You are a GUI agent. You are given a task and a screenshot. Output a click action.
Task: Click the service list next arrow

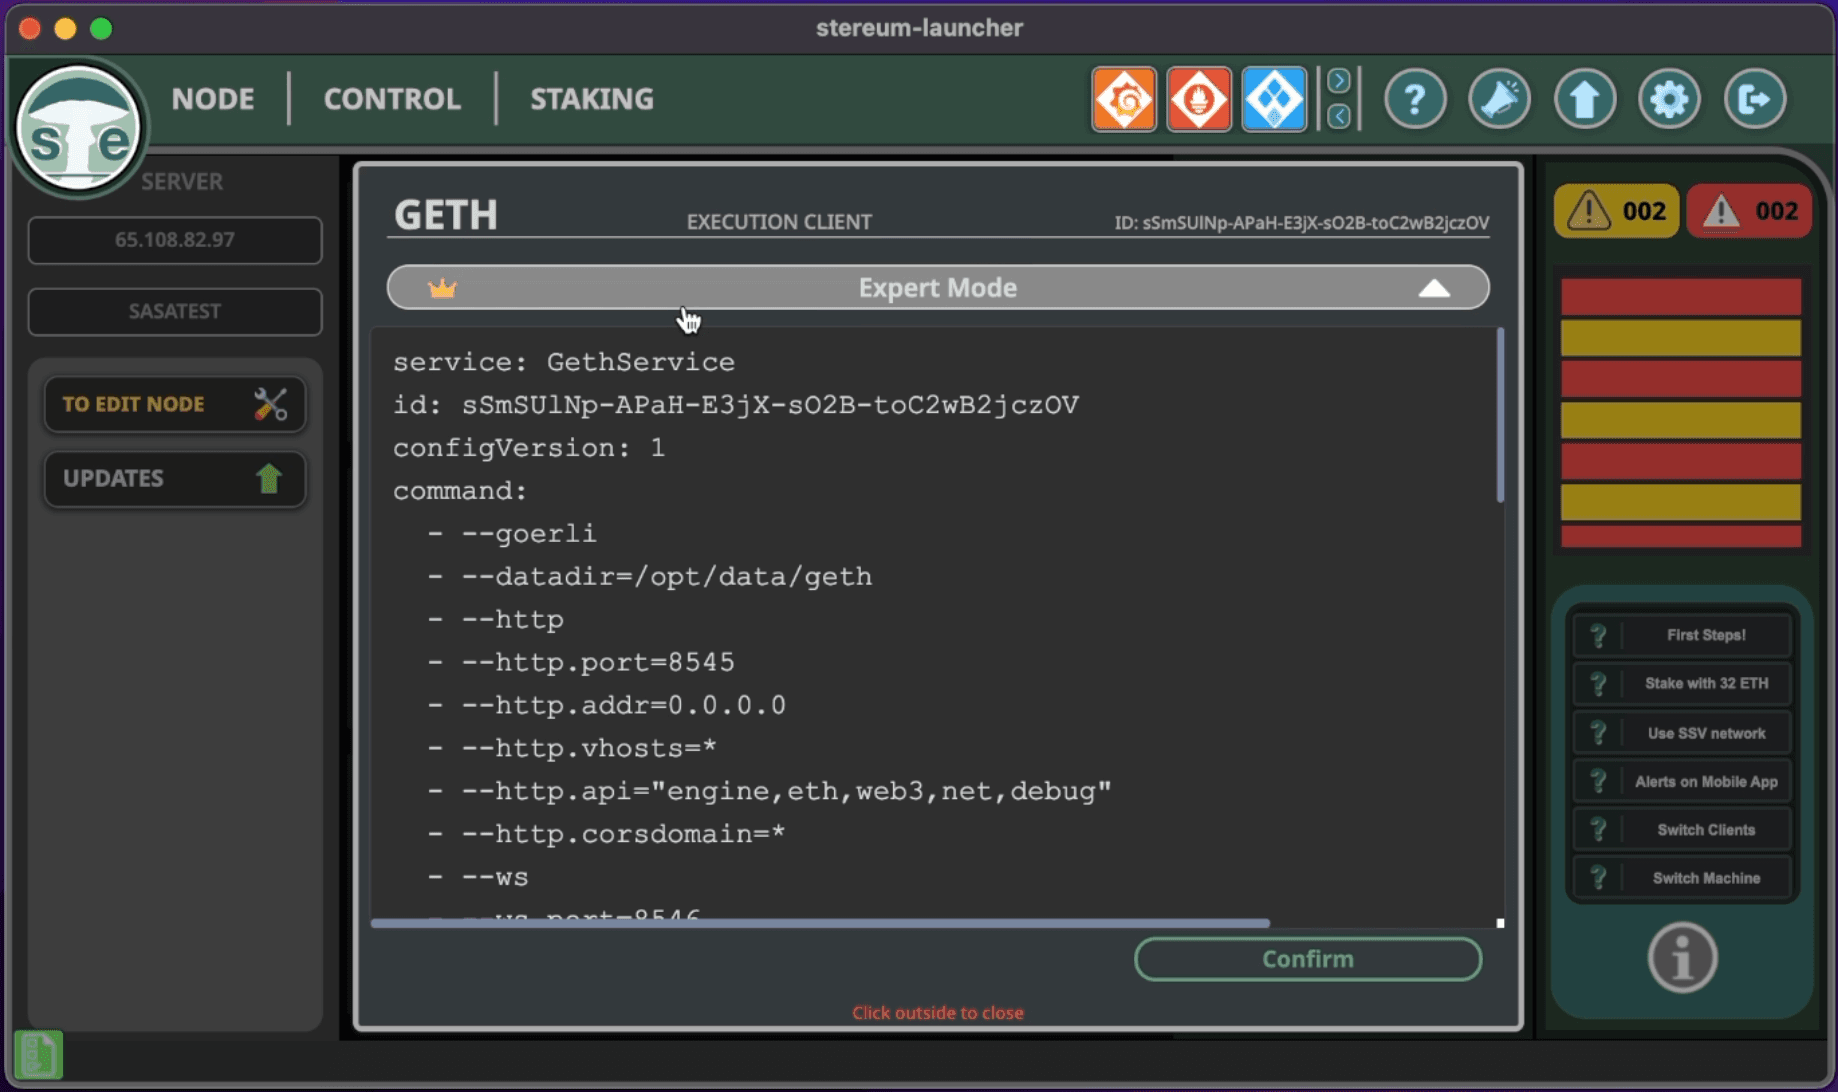[1339, 80]
